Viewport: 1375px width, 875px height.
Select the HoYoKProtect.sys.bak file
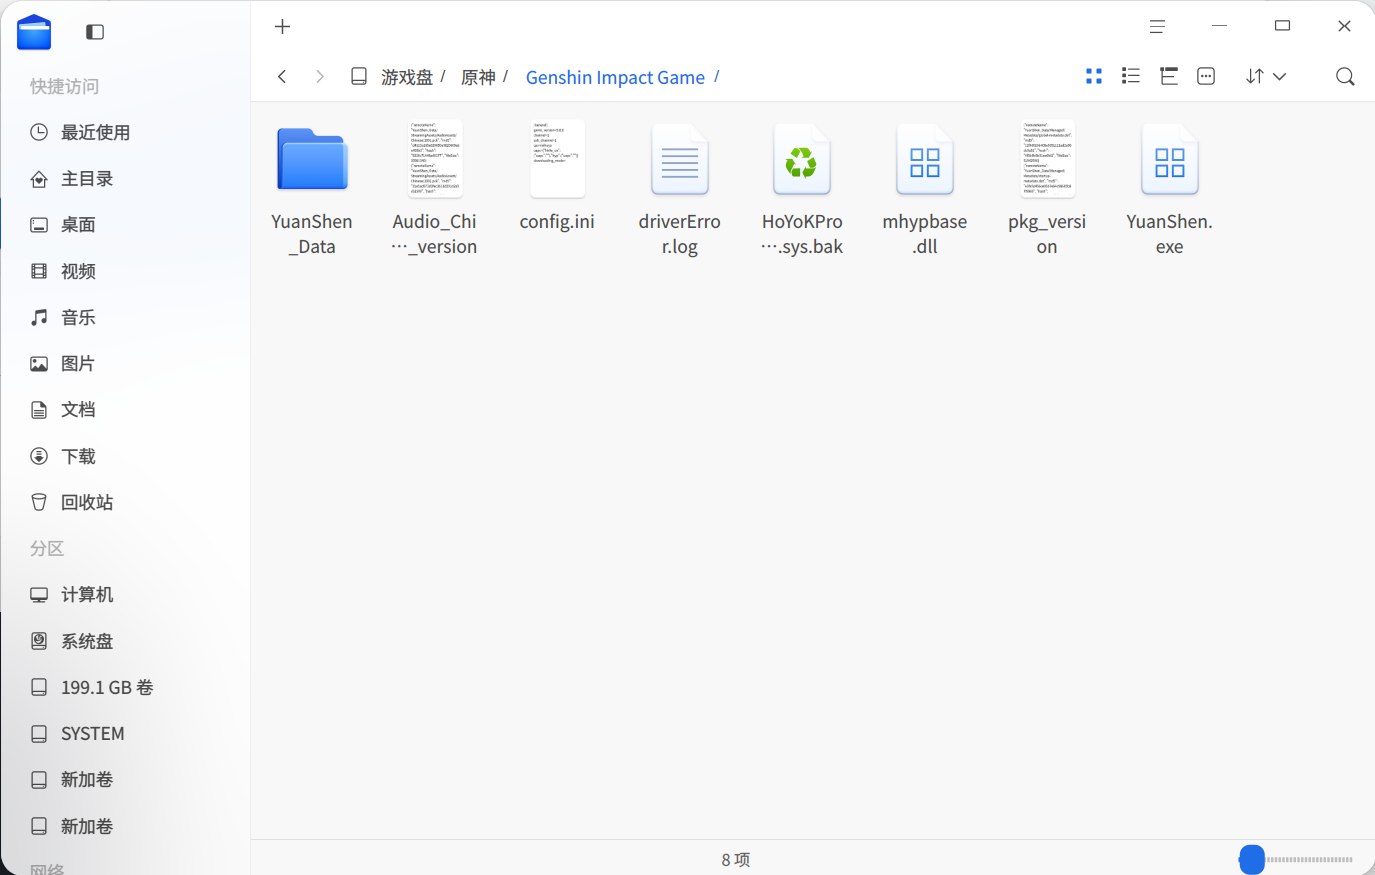tap(802, 190)
